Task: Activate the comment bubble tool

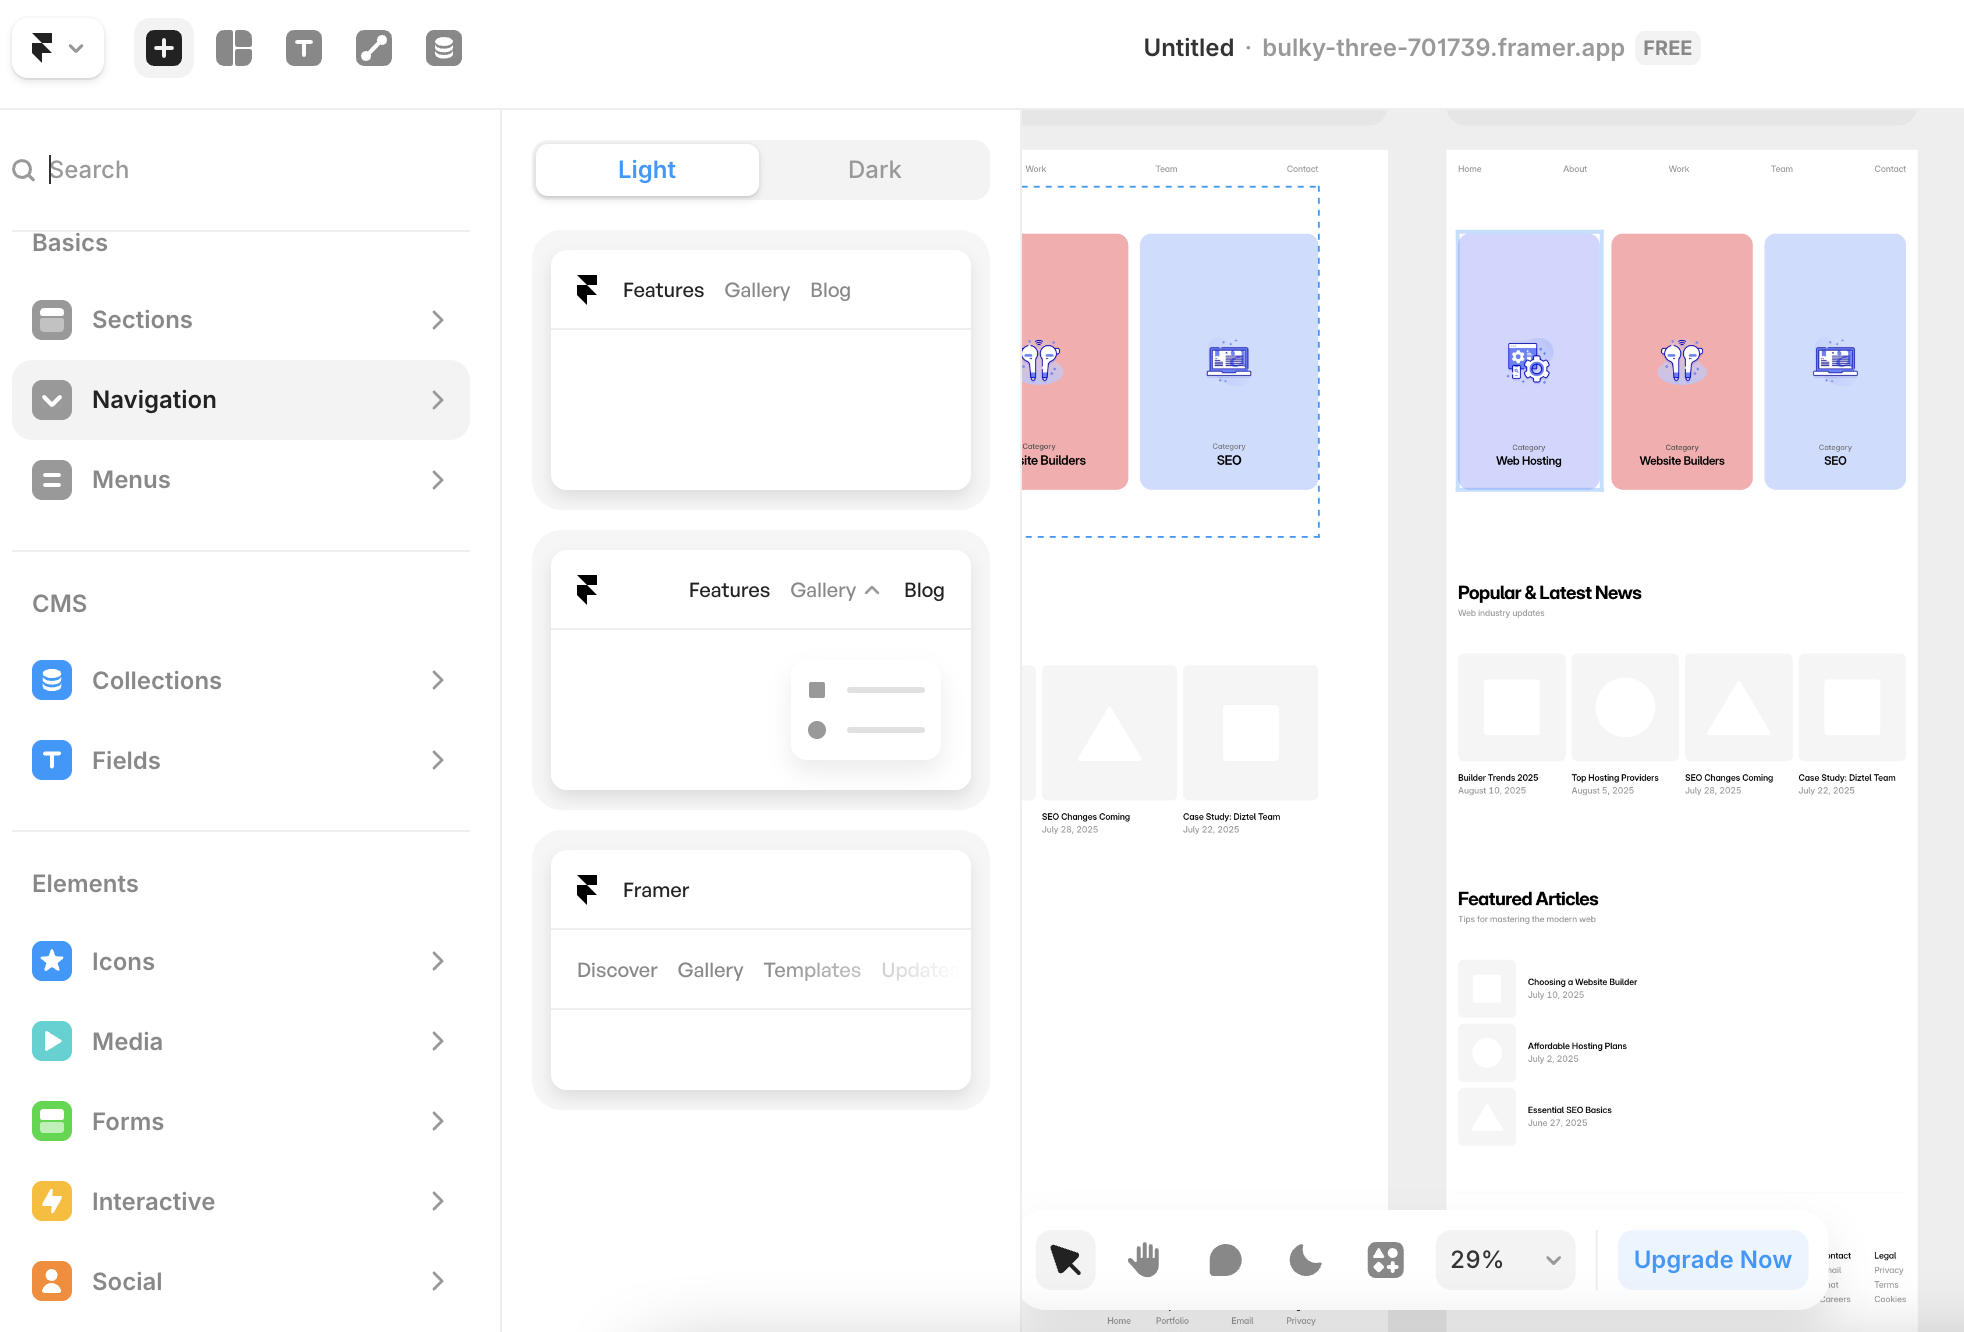Action: 1225,1260
